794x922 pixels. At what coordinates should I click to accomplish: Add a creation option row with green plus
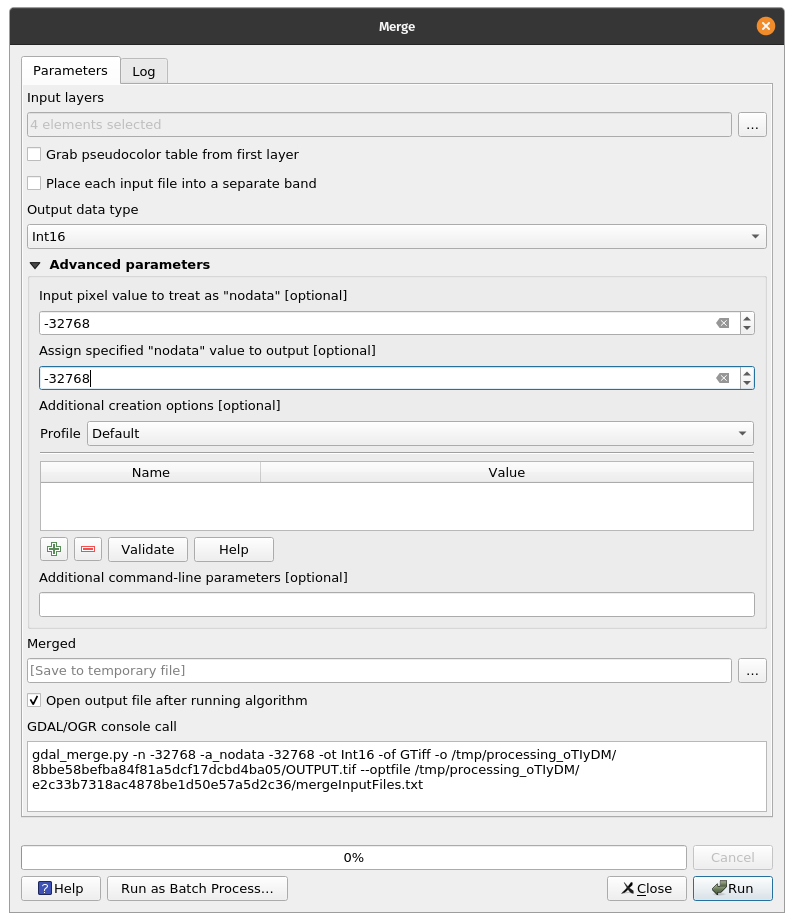(54, 549)
